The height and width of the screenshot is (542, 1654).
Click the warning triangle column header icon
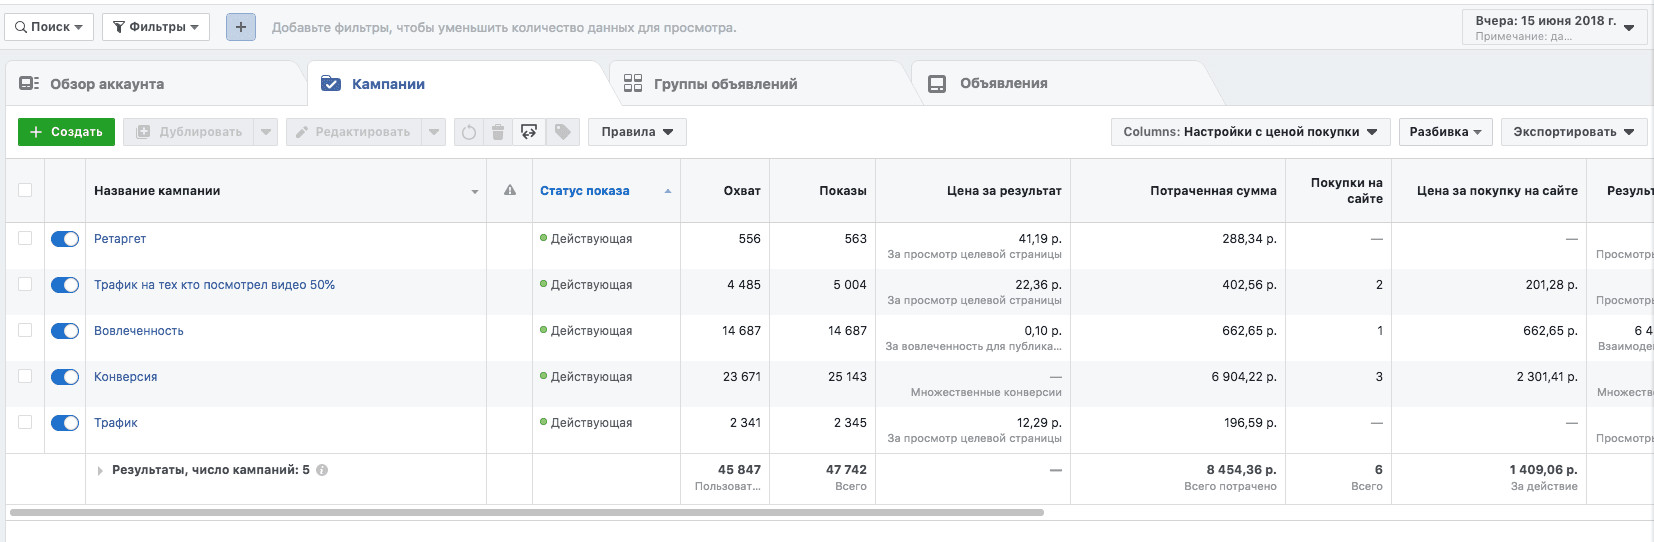[510, 190]
